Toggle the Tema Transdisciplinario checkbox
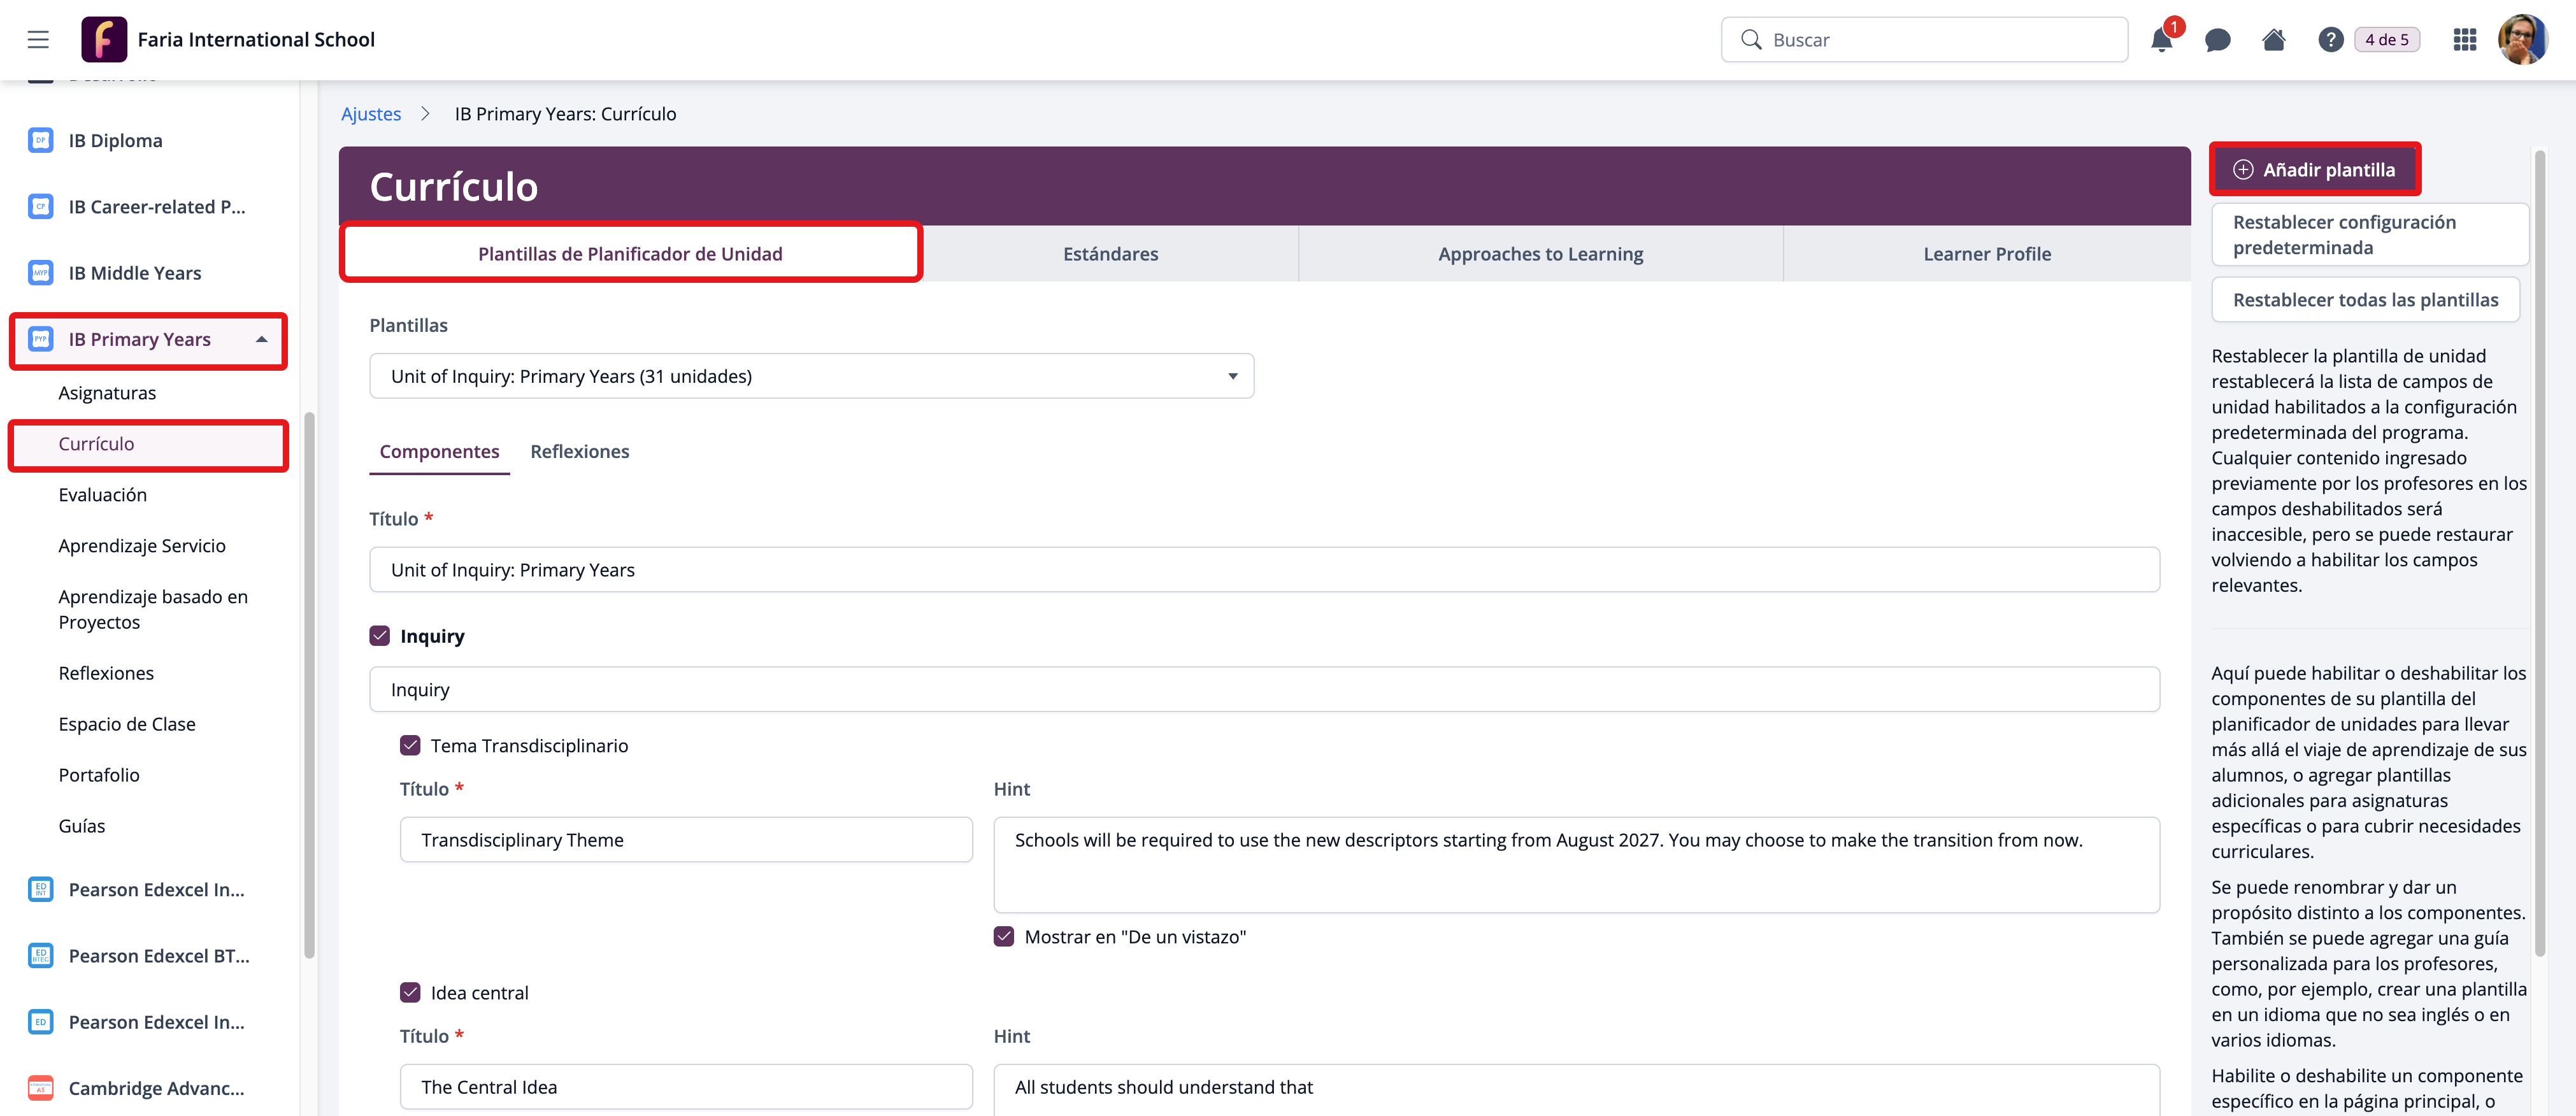Screen dimensions: 2576x1116 [x=410, y=745]
